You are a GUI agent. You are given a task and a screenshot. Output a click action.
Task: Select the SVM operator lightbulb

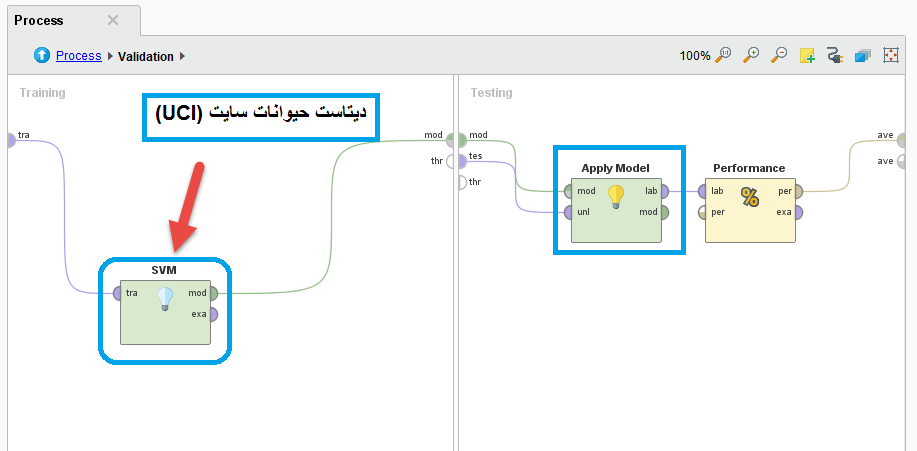[165, 298]
